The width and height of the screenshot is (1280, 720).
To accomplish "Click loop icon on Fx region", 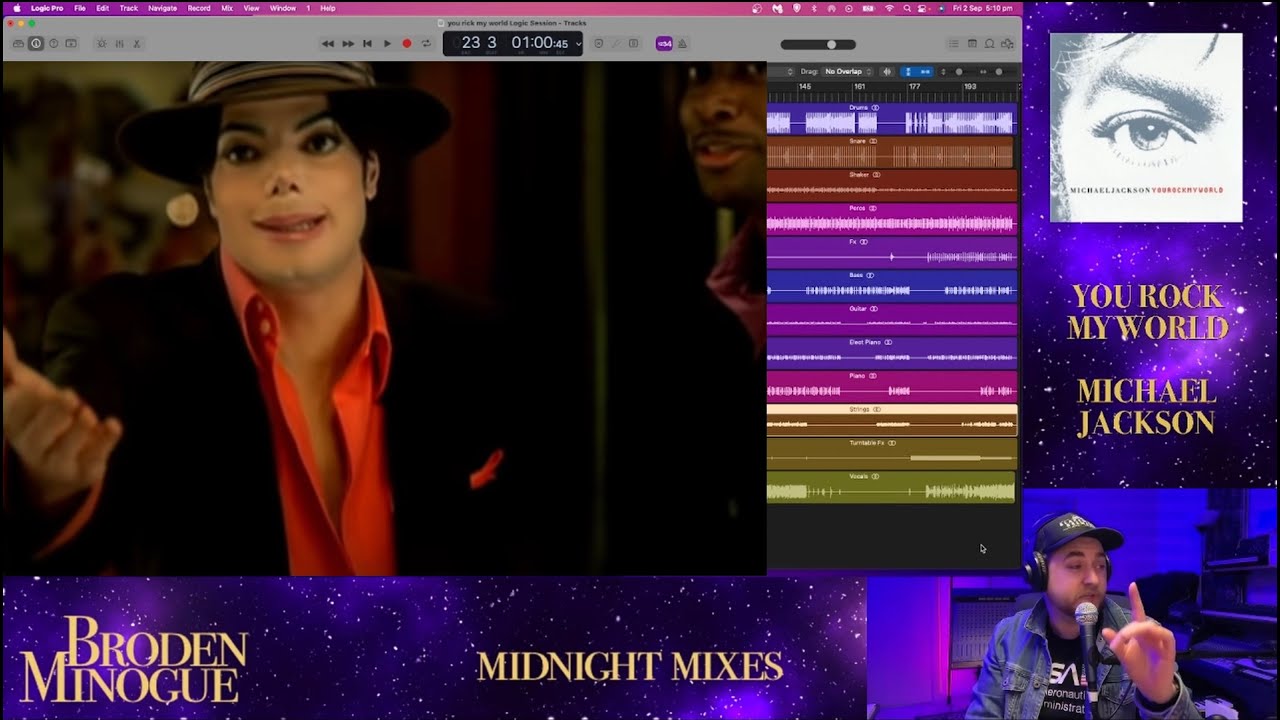I will [x=864, y=242].
